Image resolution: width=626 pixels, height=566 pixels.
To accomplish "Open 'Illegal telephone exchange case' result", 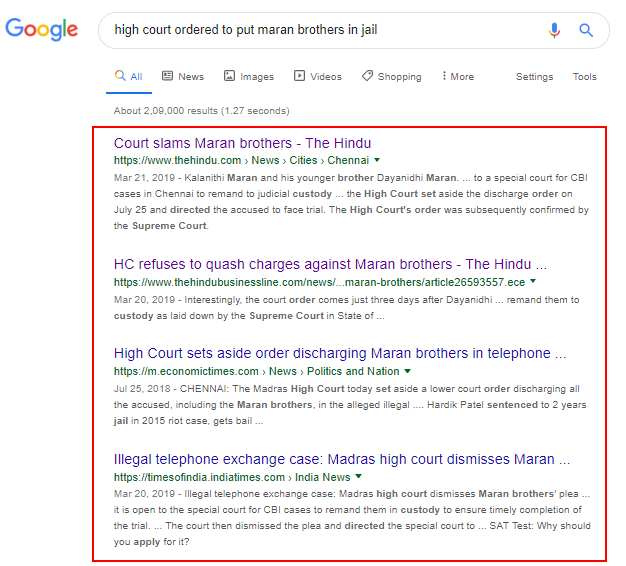I will click(x=342, y=459).
